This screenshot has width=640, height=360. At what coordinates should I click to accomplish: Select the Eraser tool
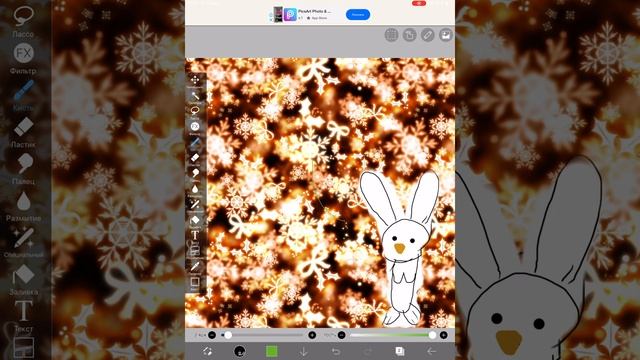coord(195,158)
